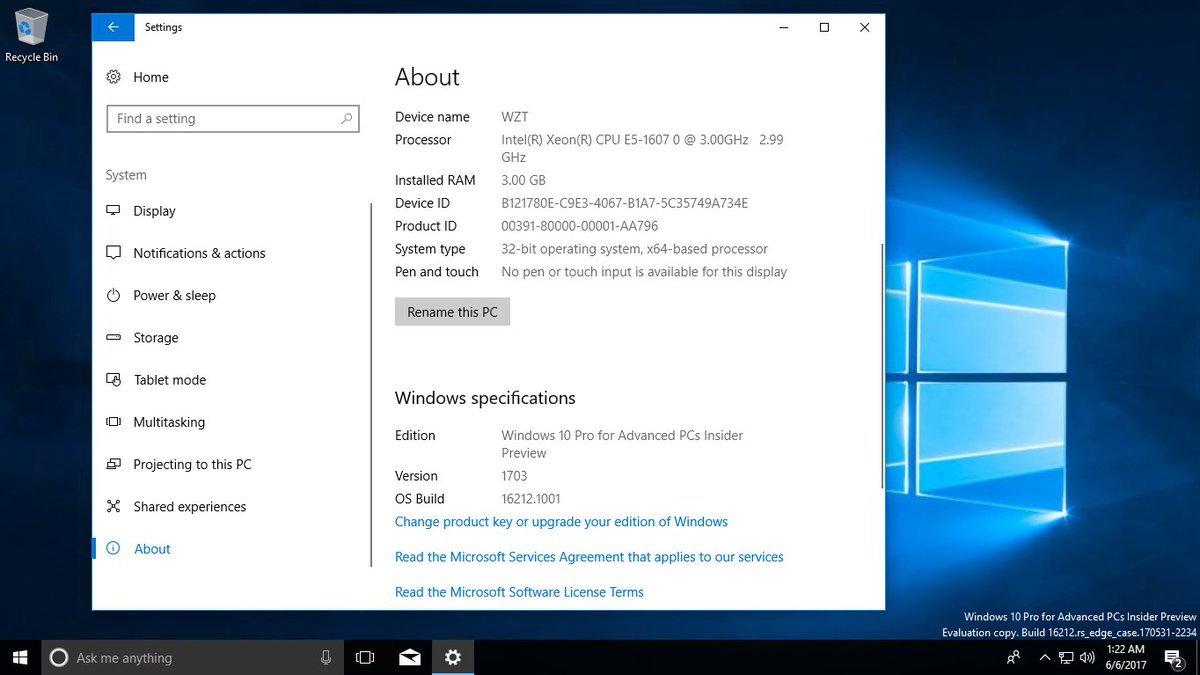
Task: Open the Display settings page
Action: click(154, 211)
